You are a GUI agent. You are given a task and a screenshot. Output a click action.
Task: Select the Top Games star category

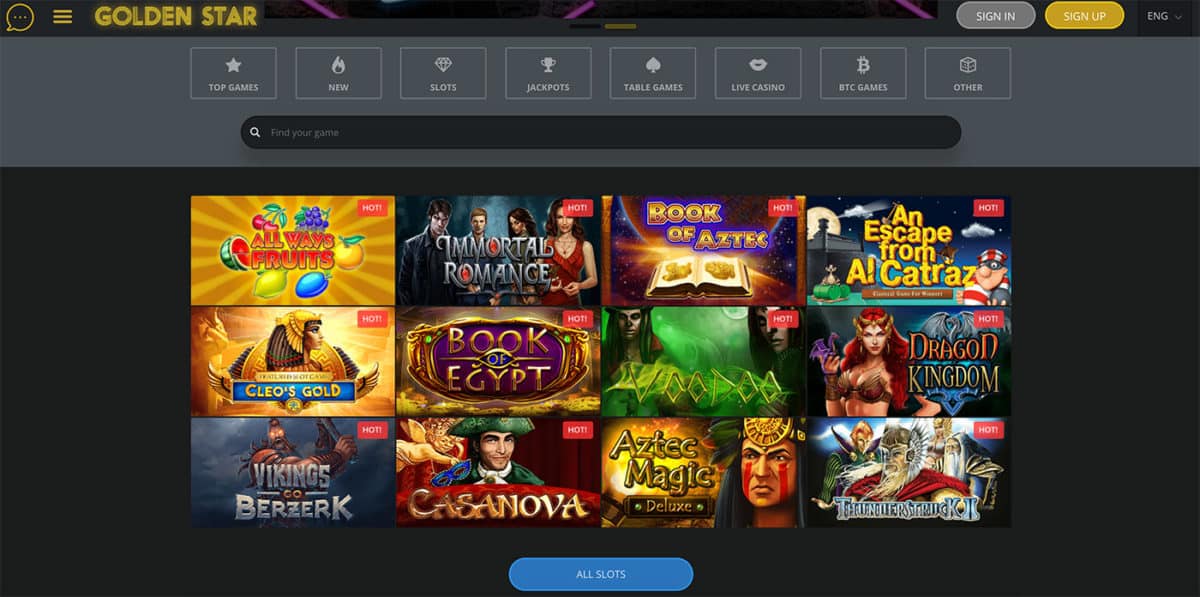[x=233, y=73]
